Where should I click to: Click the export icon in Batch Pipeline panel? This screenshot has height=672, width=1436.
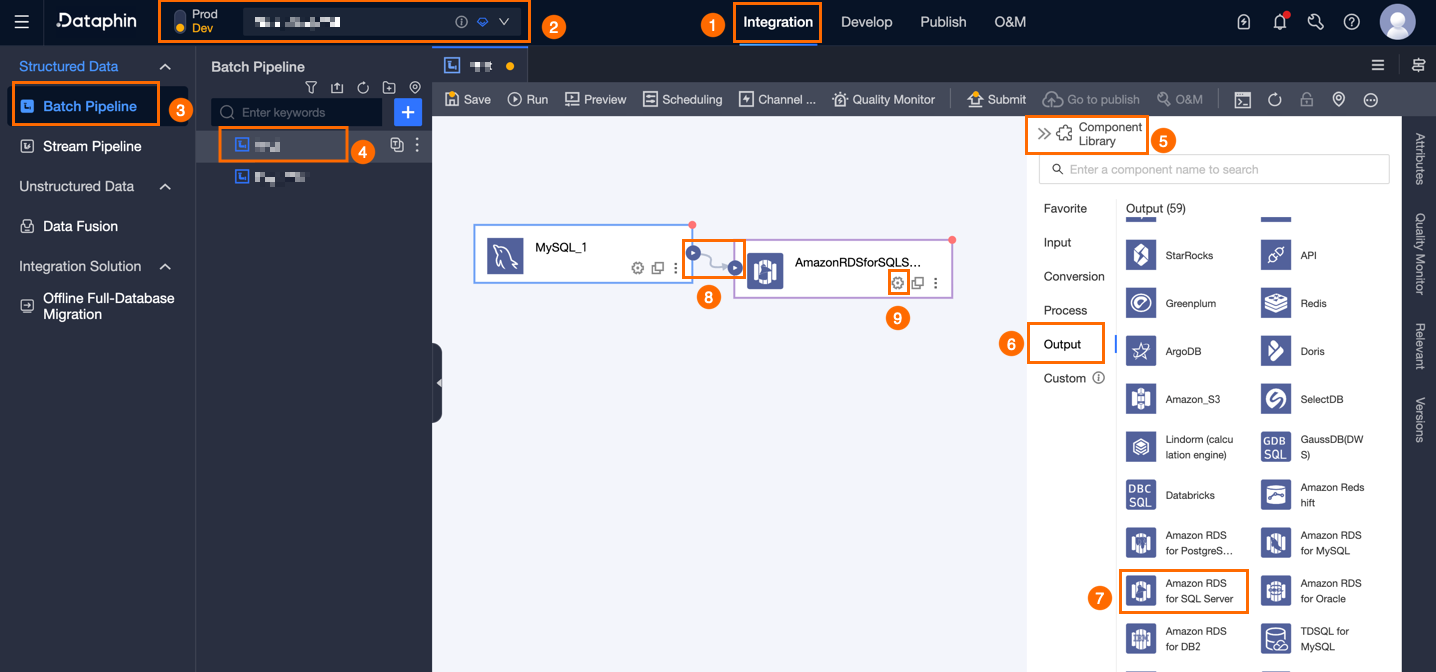click(337, 88)
